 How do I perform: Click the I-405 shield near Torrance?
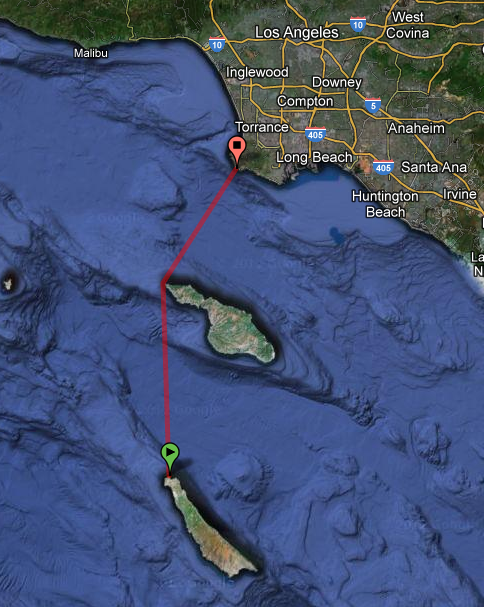tap(315, 134)
